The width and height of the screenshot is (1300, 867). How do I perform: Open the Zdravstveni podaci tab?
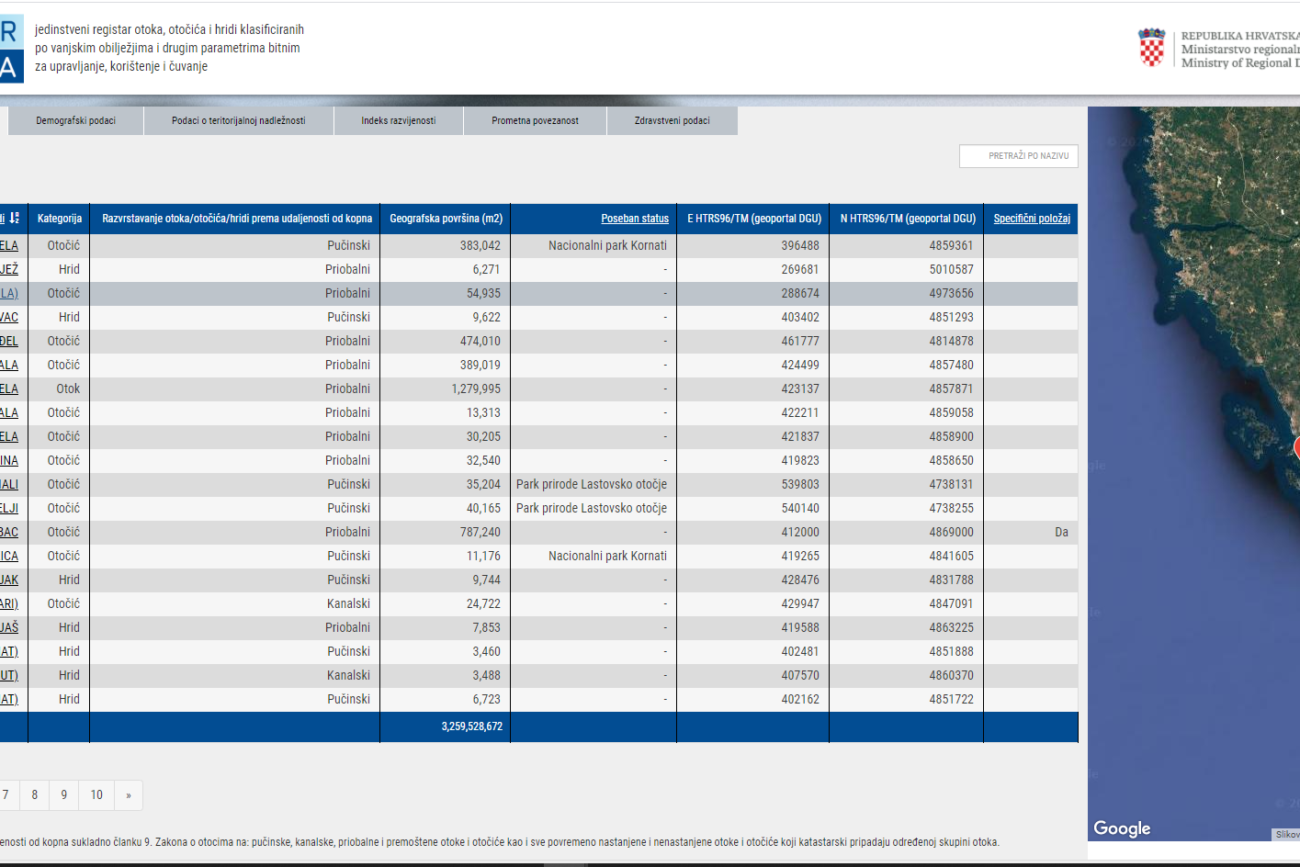coord(672,121)
